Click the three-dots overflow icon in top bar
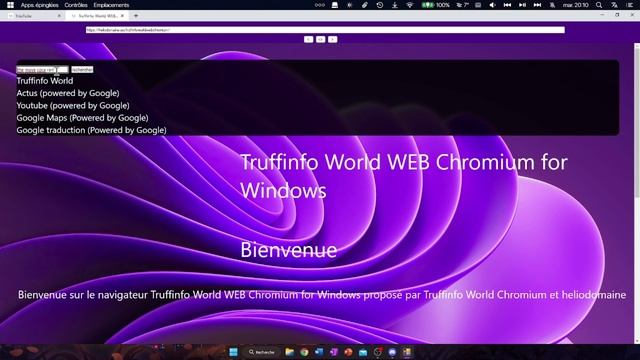 (320, 5)
